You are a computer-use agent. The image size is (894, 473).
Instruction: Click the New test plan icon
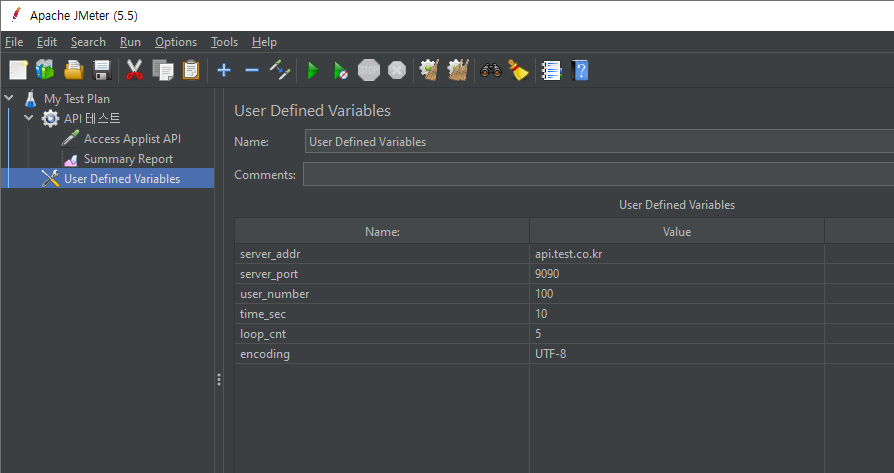tap(18, 70)
